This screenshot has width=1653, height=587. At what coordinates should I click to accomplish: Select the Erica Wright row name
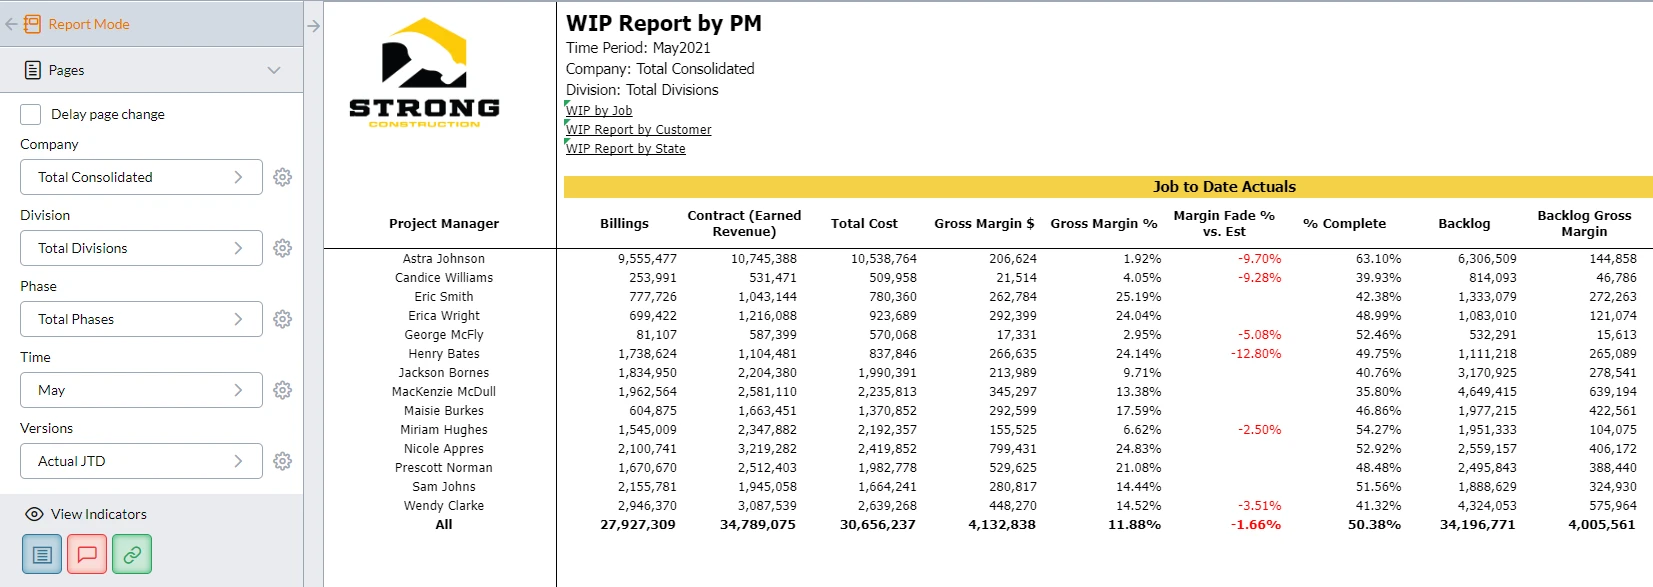coord(444,316)
